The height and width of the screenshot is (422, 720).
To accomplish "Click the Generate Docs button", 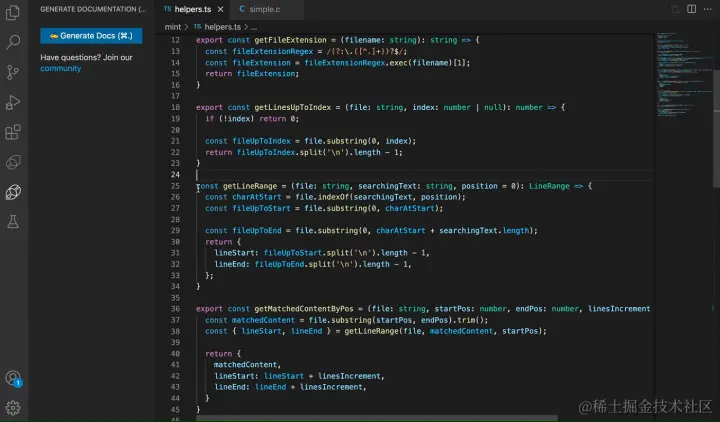I will pos(91,35).
